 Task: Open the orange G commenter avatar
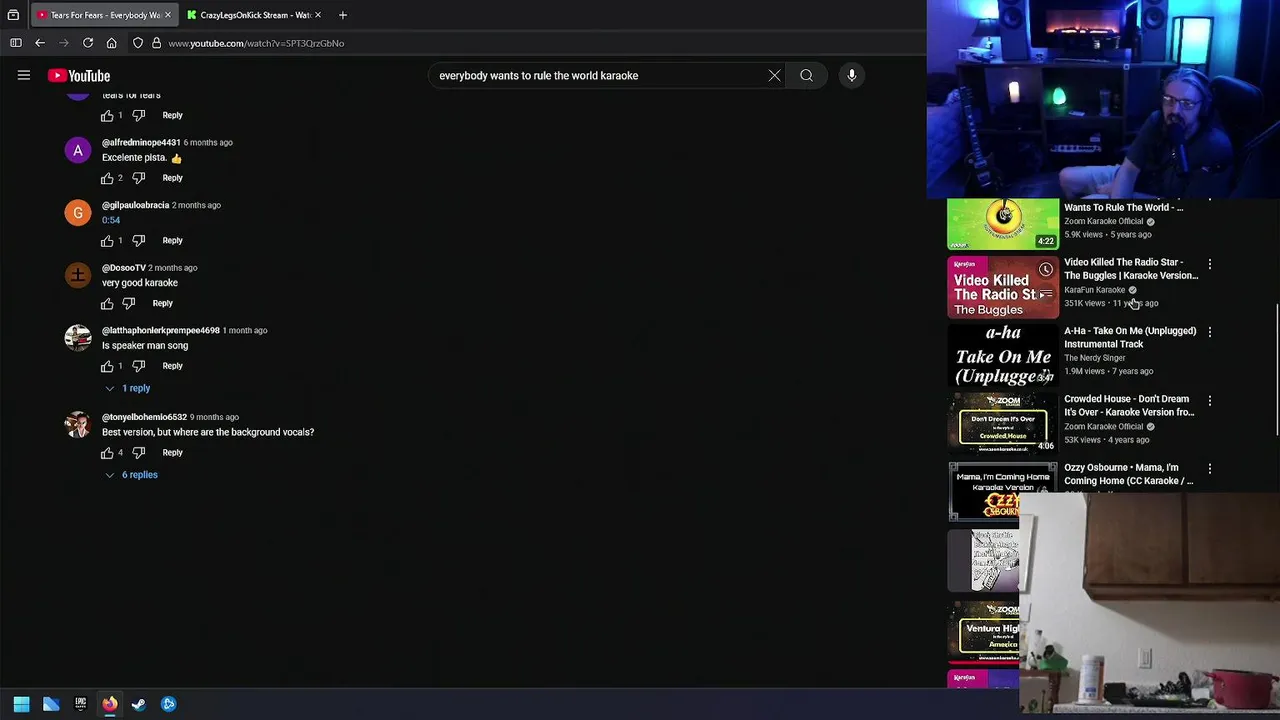click(78, 213)
